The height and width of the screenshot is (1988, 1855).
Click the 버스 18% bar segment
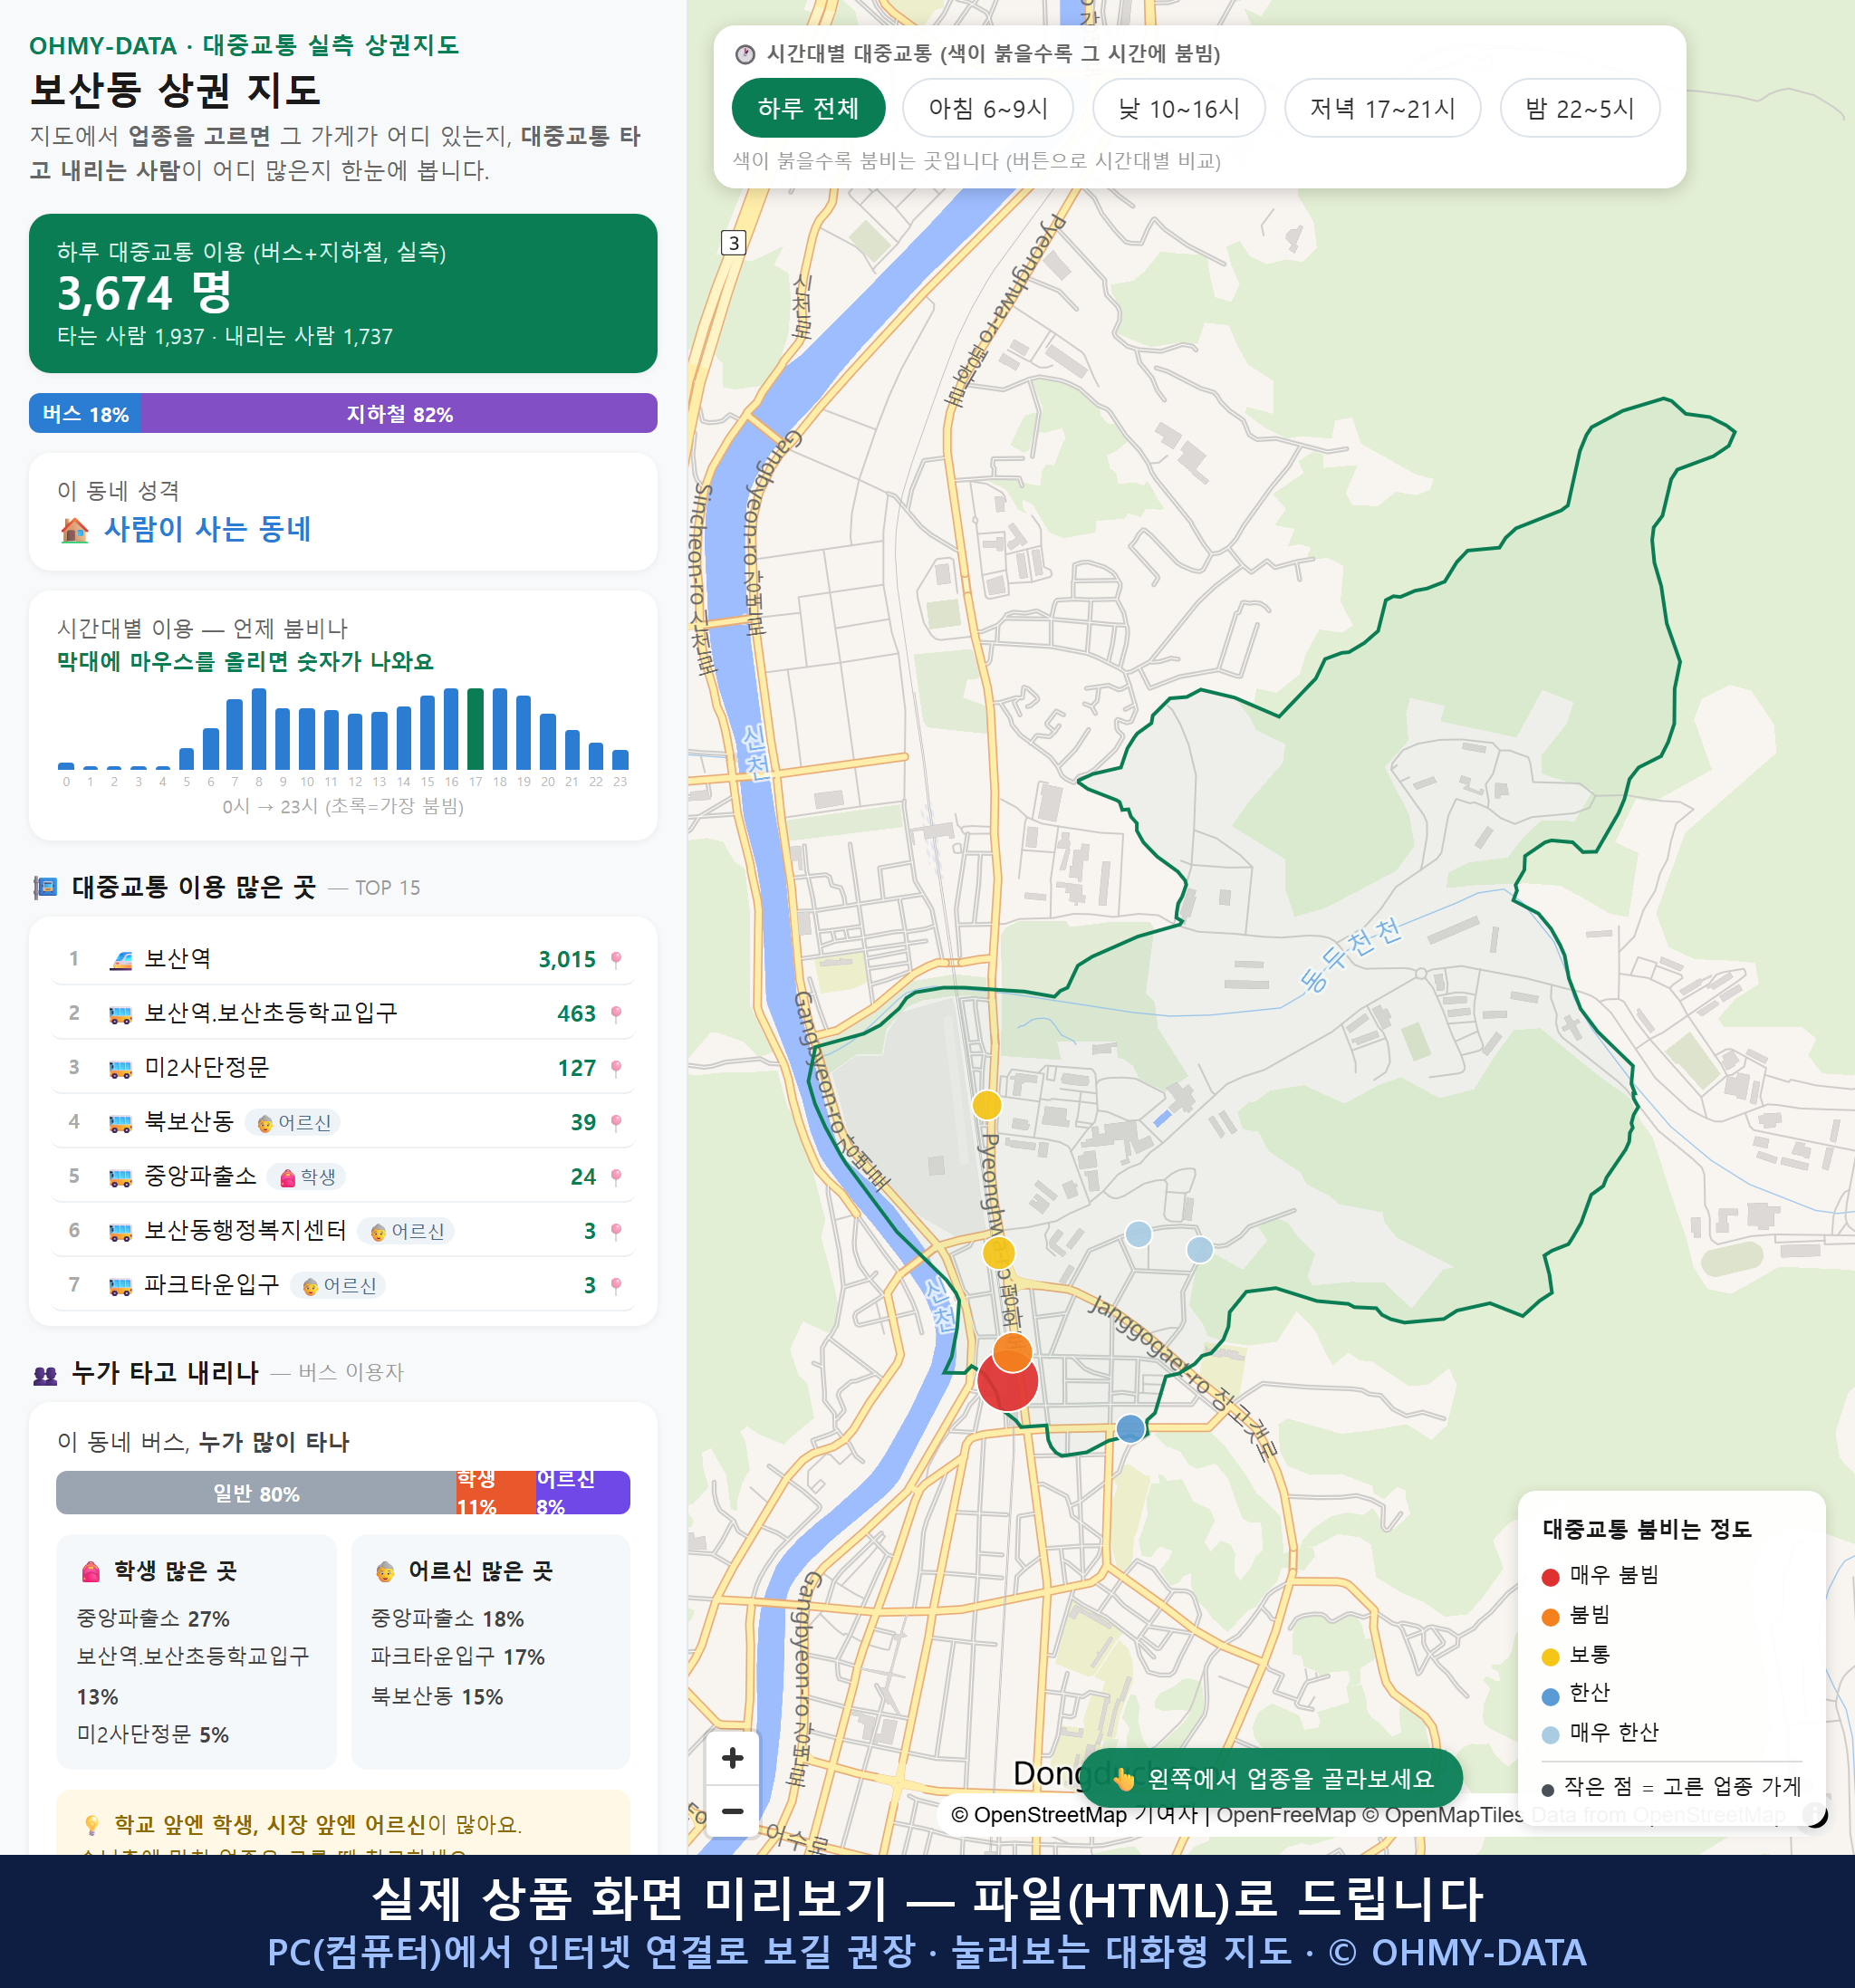click(85, 414)
